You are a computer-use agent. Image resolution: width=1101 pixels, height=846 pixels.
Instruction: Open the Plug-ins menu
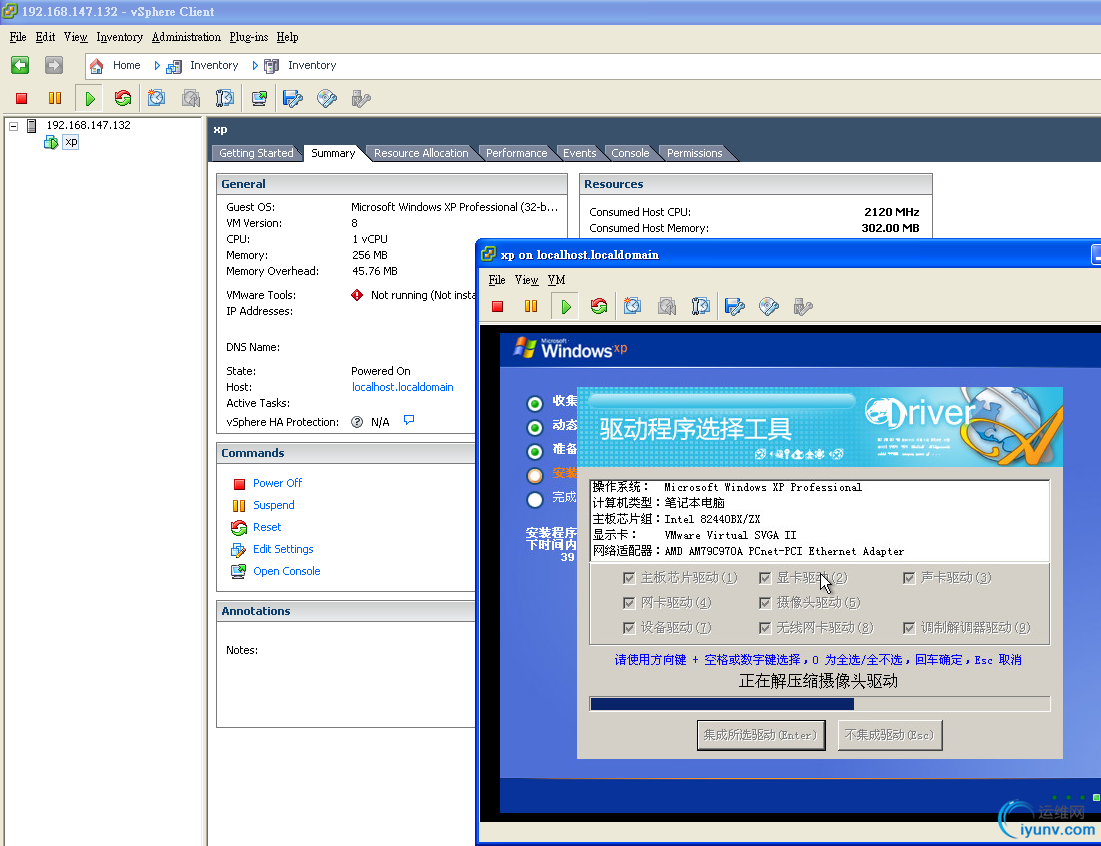249,37
